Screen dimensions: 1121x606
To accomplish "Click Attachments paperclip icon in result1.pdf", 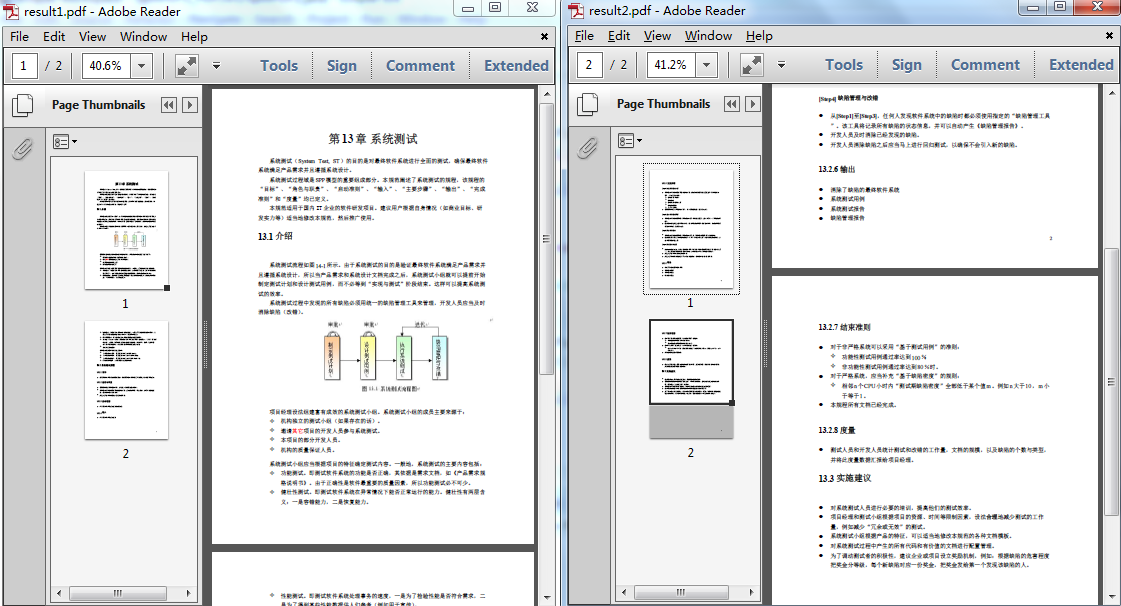I will point(22,149).
